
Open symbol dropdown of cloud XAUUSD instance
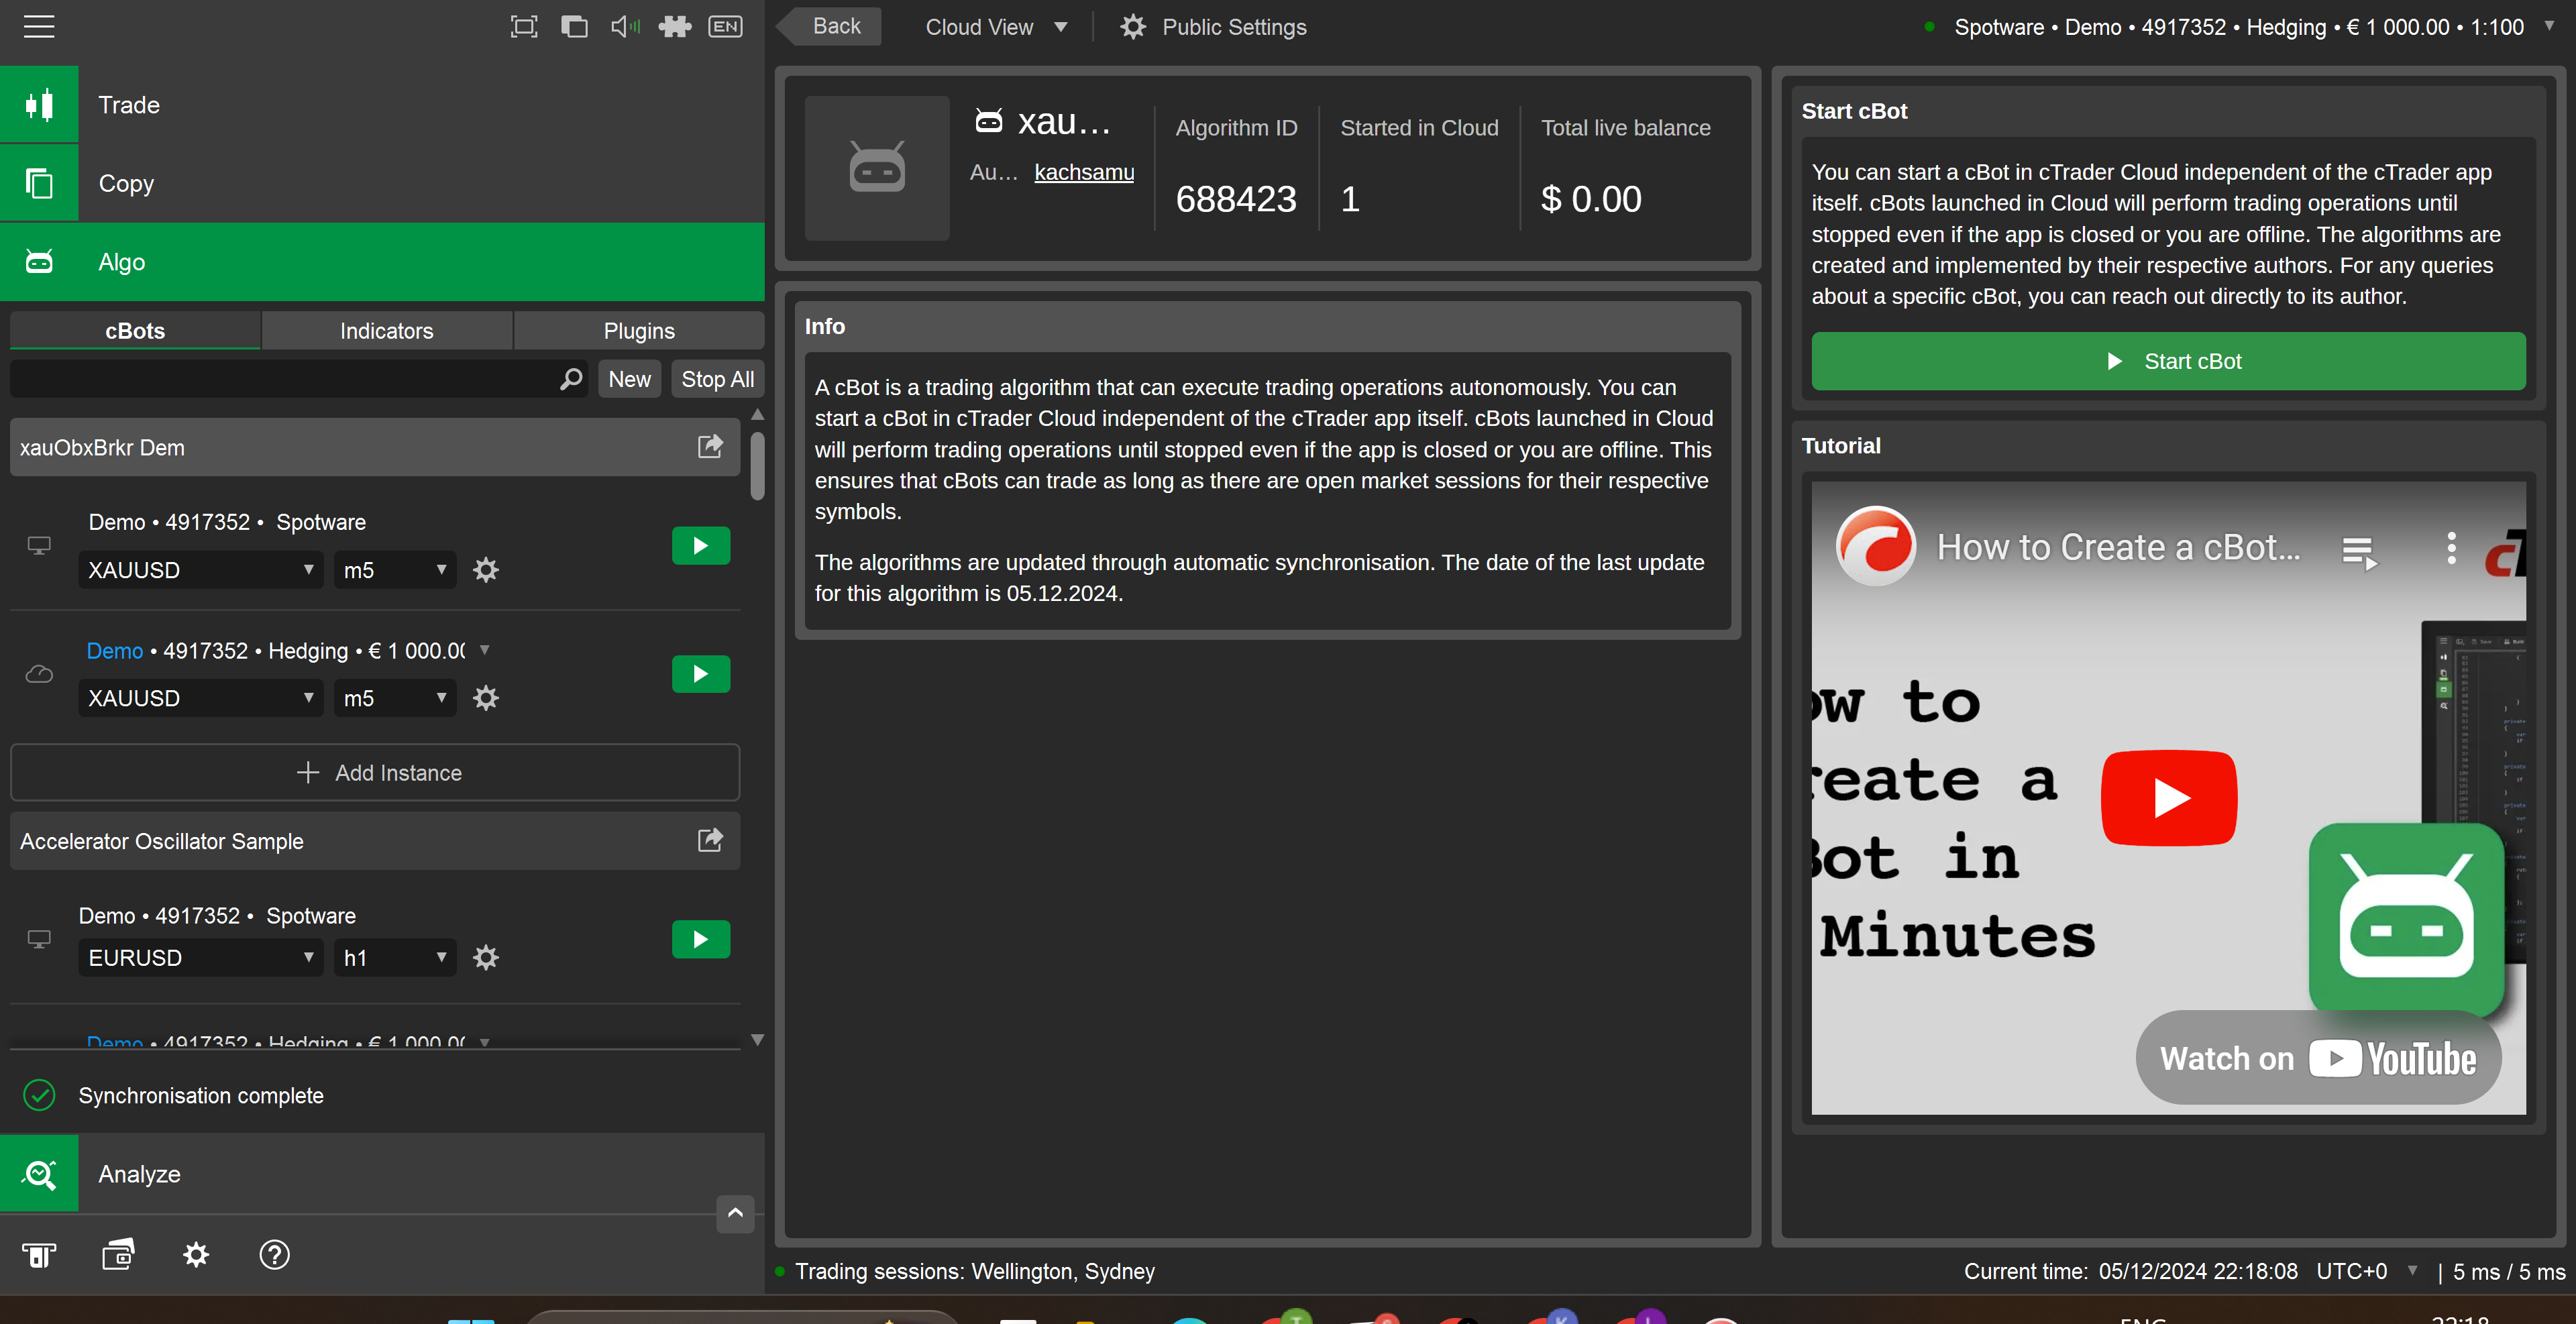pos(200,698)
